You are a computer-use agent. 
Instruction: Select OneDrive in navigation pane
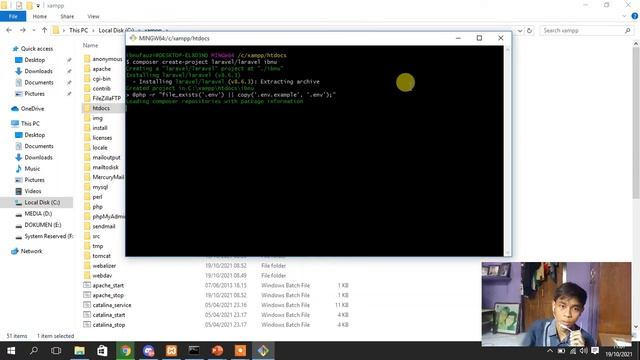pyautogui.click(x=32, y=109)
